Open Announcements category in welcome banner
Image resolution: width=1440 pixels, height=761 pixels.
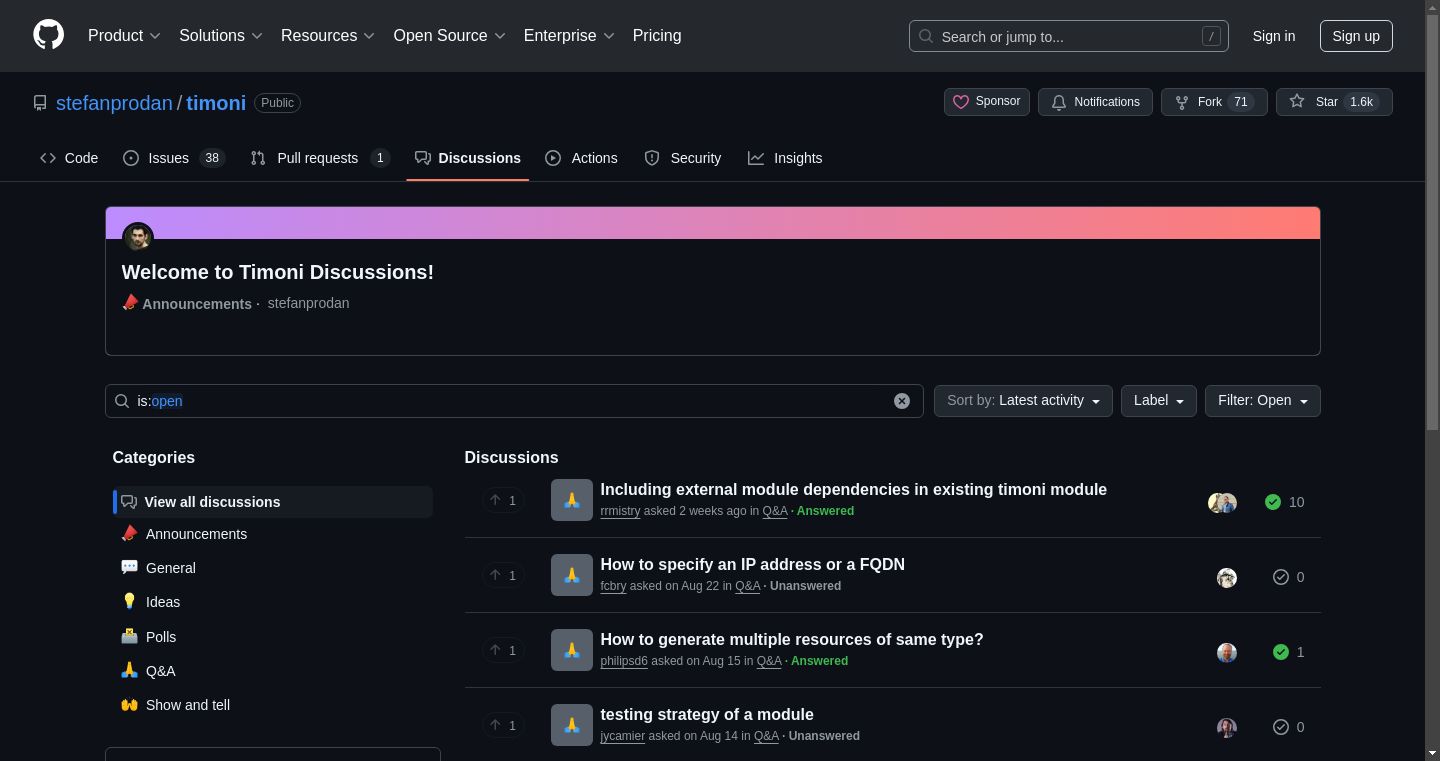[187, 303]
